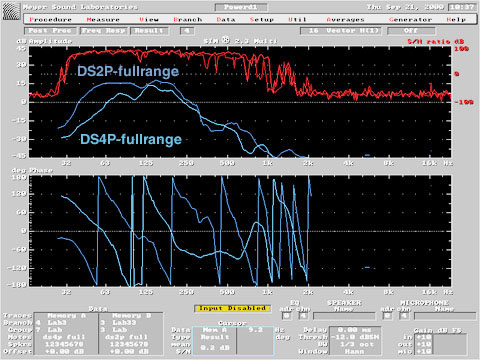Click the red S/N ratio dB label
The image size is (480, 360).
click(435, 42)
